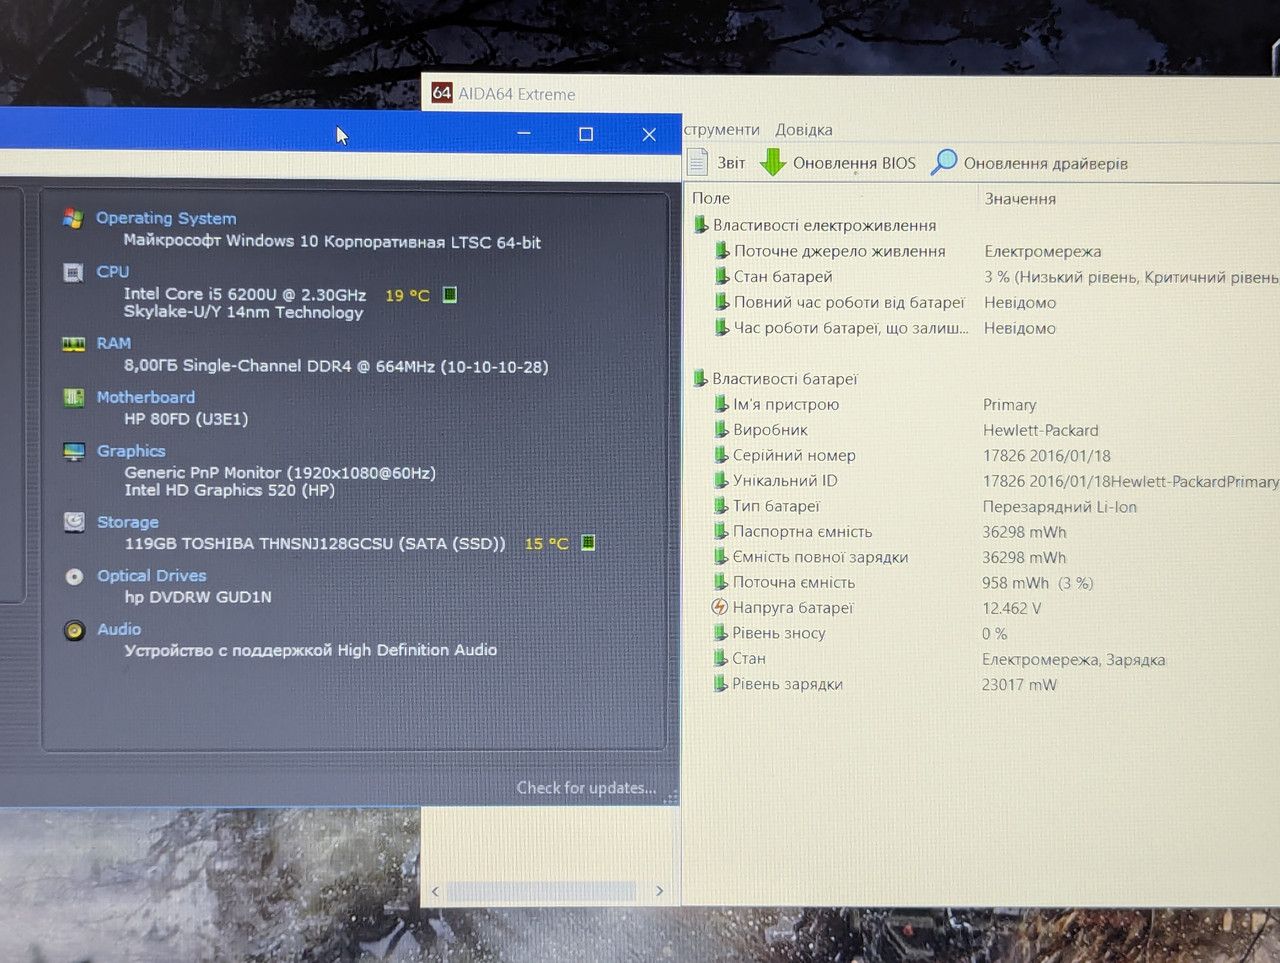This screenshot has width=1280, height=963.
Task: Click the AIDA64 Extreme title bar icon
Action: [x=442, y=93]
